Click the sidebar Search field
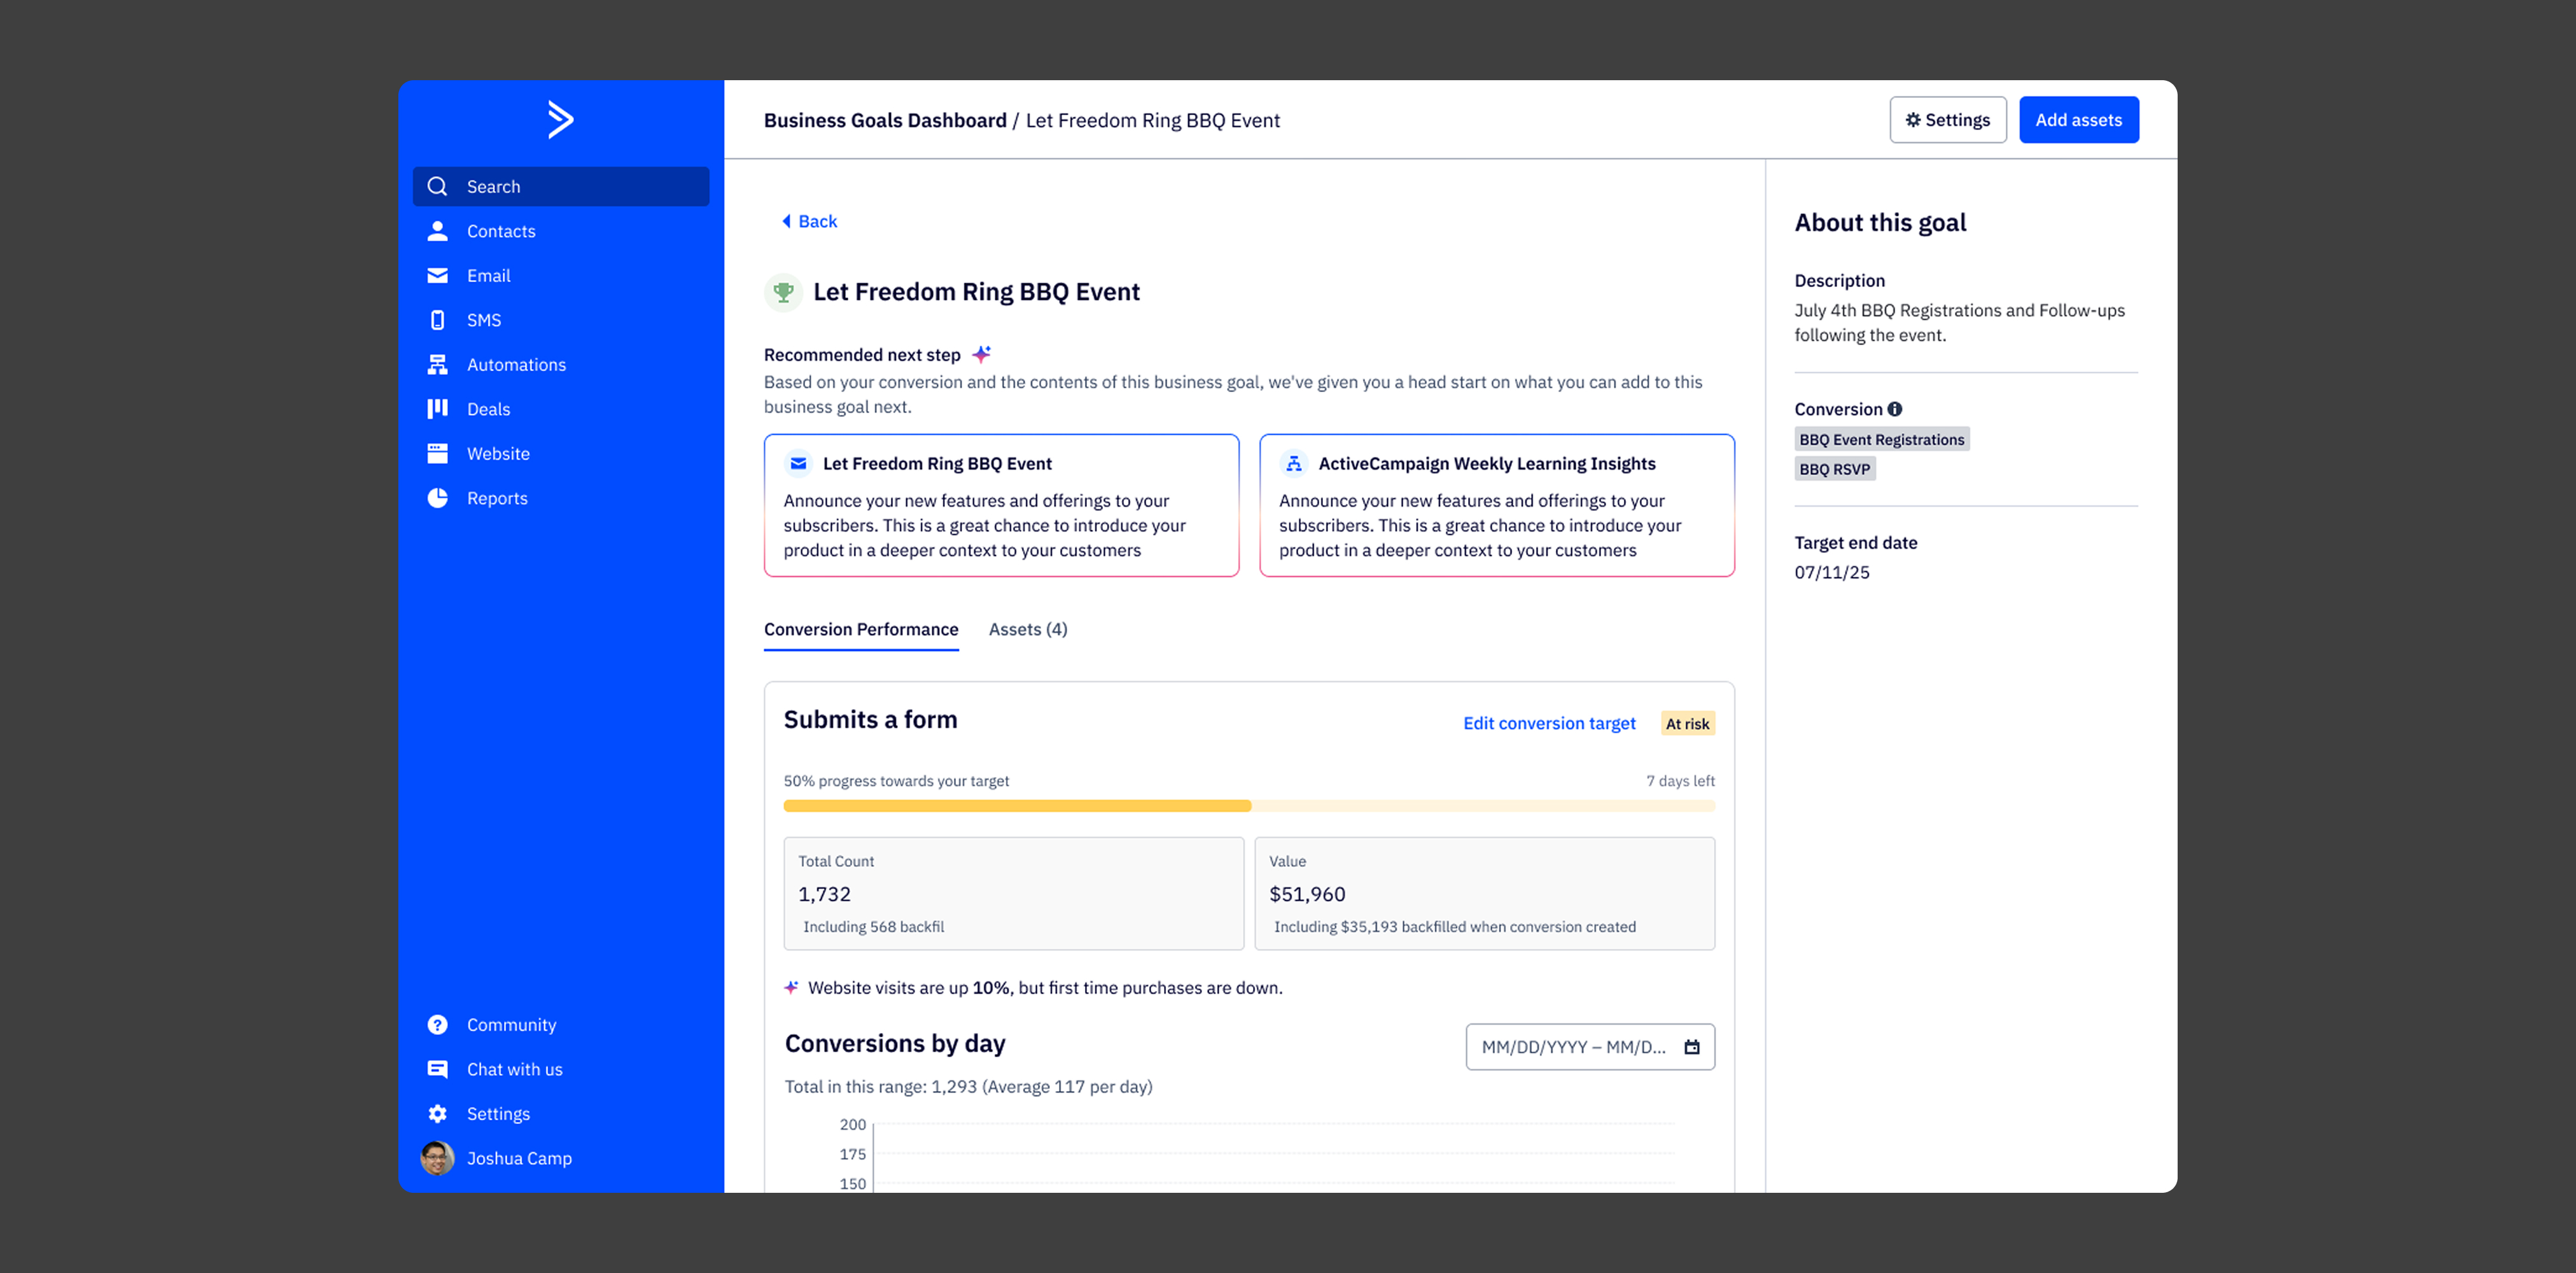 coord(560,187)
